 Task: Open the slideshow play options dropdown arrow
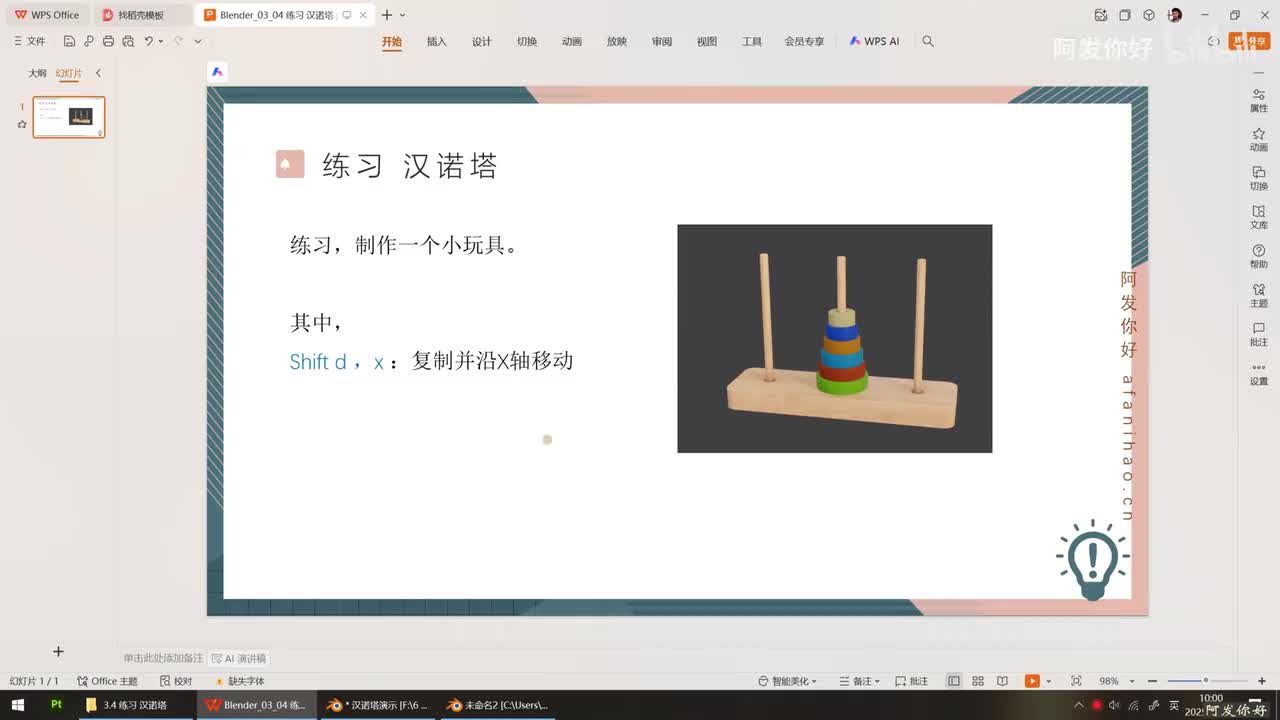pyautogui.click(x=1046, y=681)
